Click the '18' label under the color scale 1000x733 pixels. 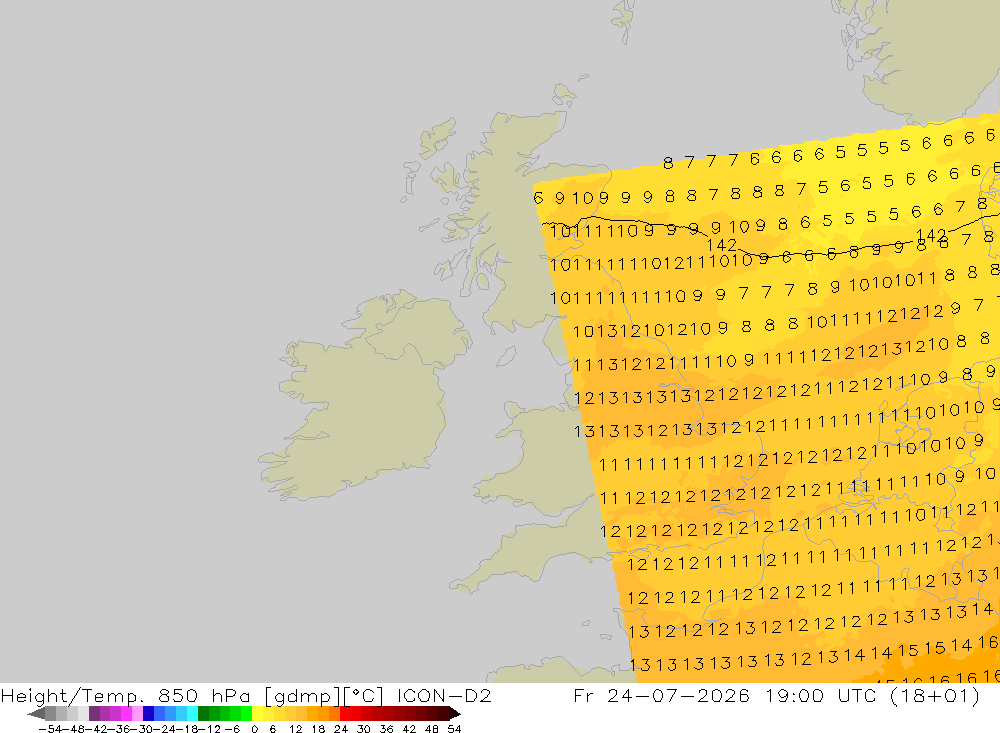pyautogui.click(x=318, y=729)
